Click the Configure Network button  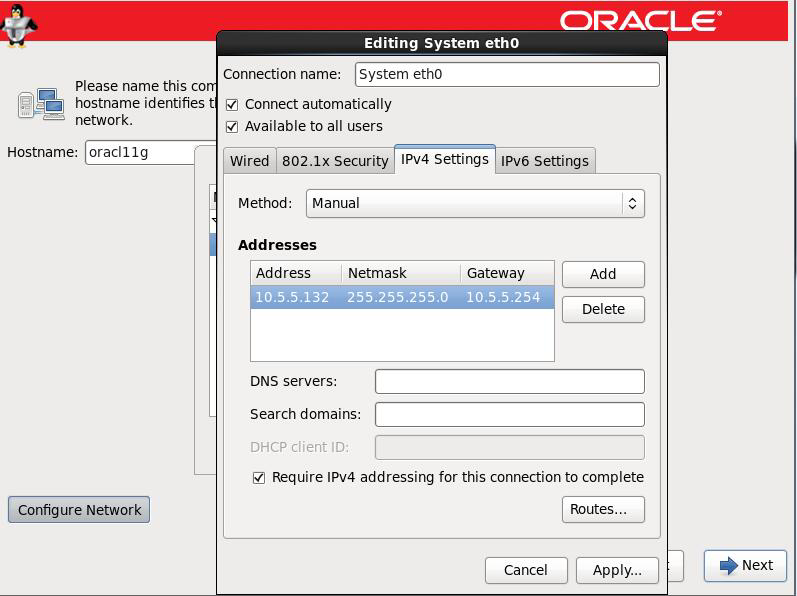pos(79,510)
